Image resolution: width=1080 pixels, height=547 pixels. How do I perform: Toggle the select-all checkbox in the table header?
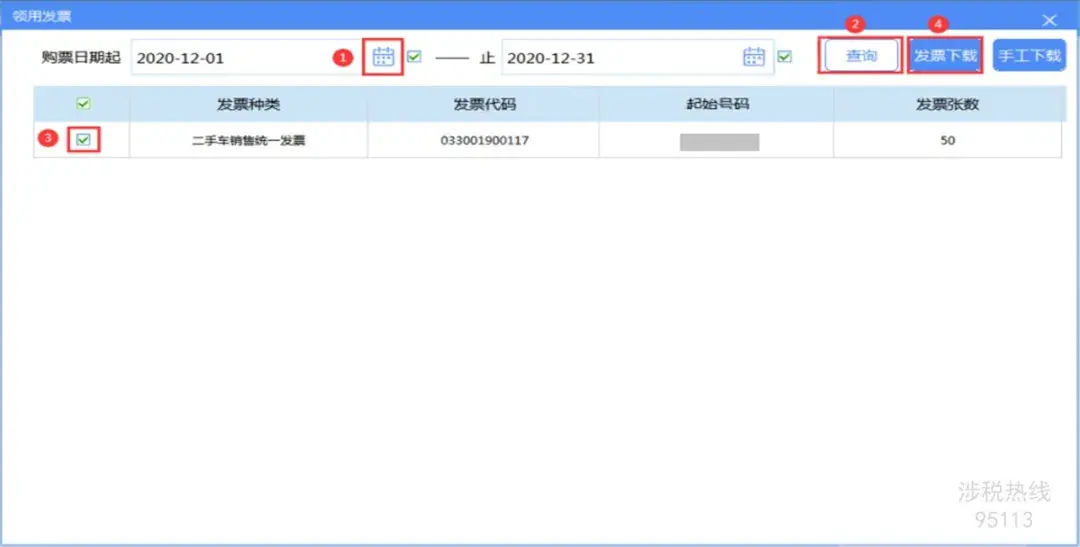pos(83,104)
